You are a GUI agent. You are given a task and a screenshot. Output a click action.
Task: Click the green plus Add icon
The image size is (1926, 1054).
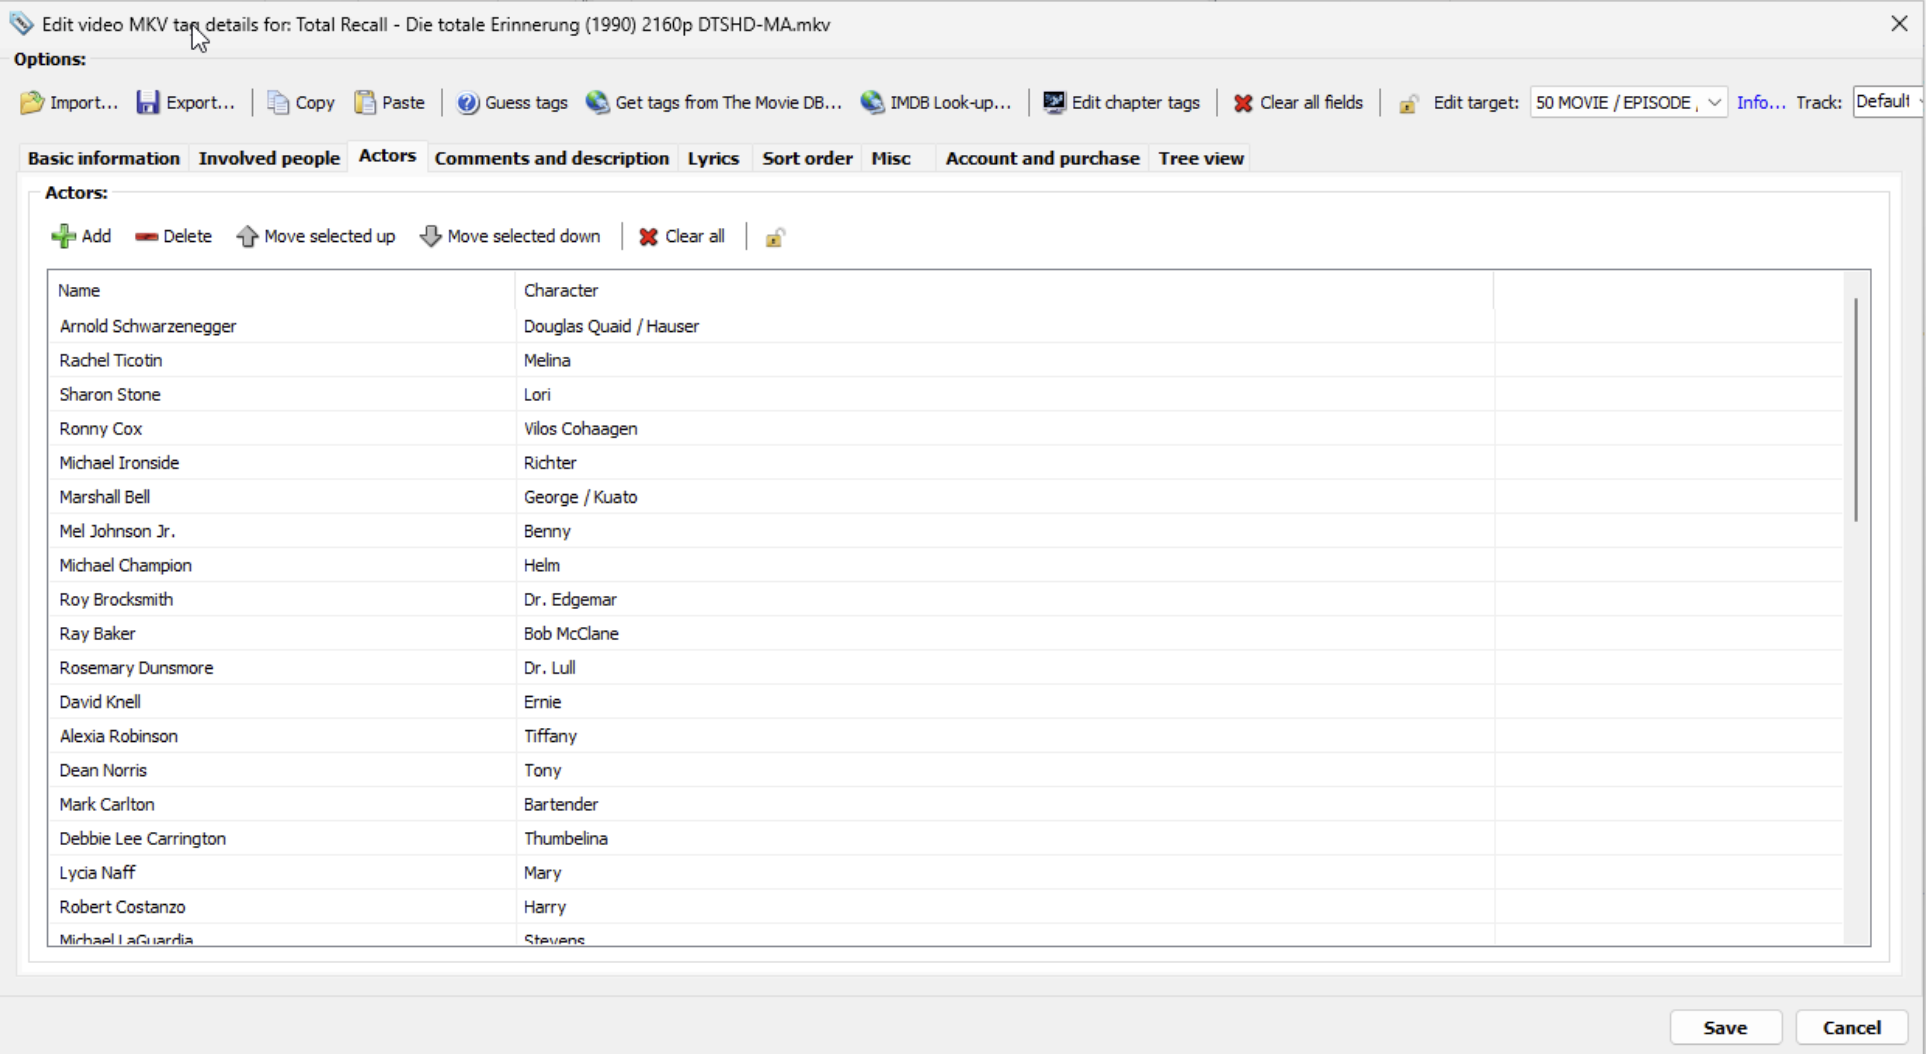tap(63, 236)
